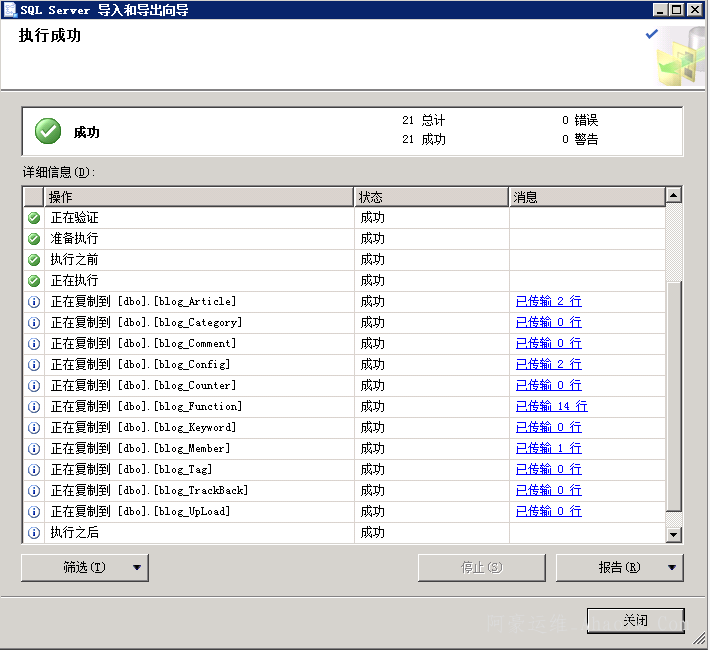710x650 pixels.
Task: Click the info icon beside blog_UpLoad row
Action: 34,512
